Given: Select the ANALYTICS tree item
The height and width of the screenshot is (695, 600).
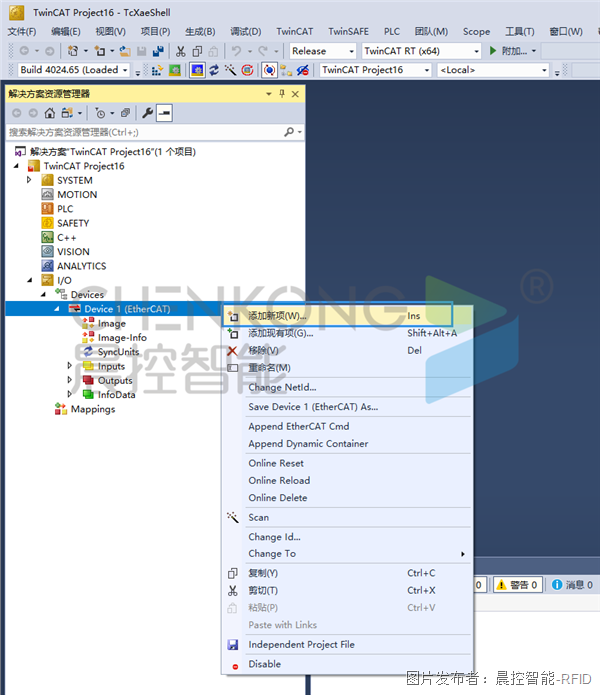Looking at the screenshot, I should coord(82,266).
